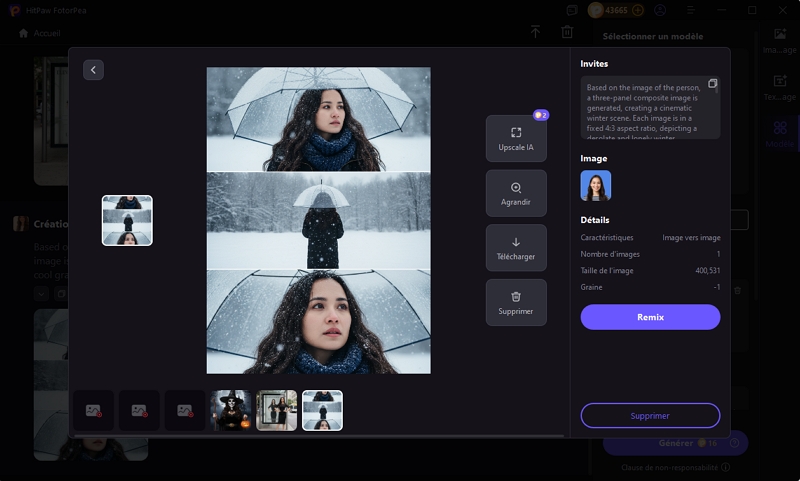Go to the Accueil home tab

pos(40,33)
